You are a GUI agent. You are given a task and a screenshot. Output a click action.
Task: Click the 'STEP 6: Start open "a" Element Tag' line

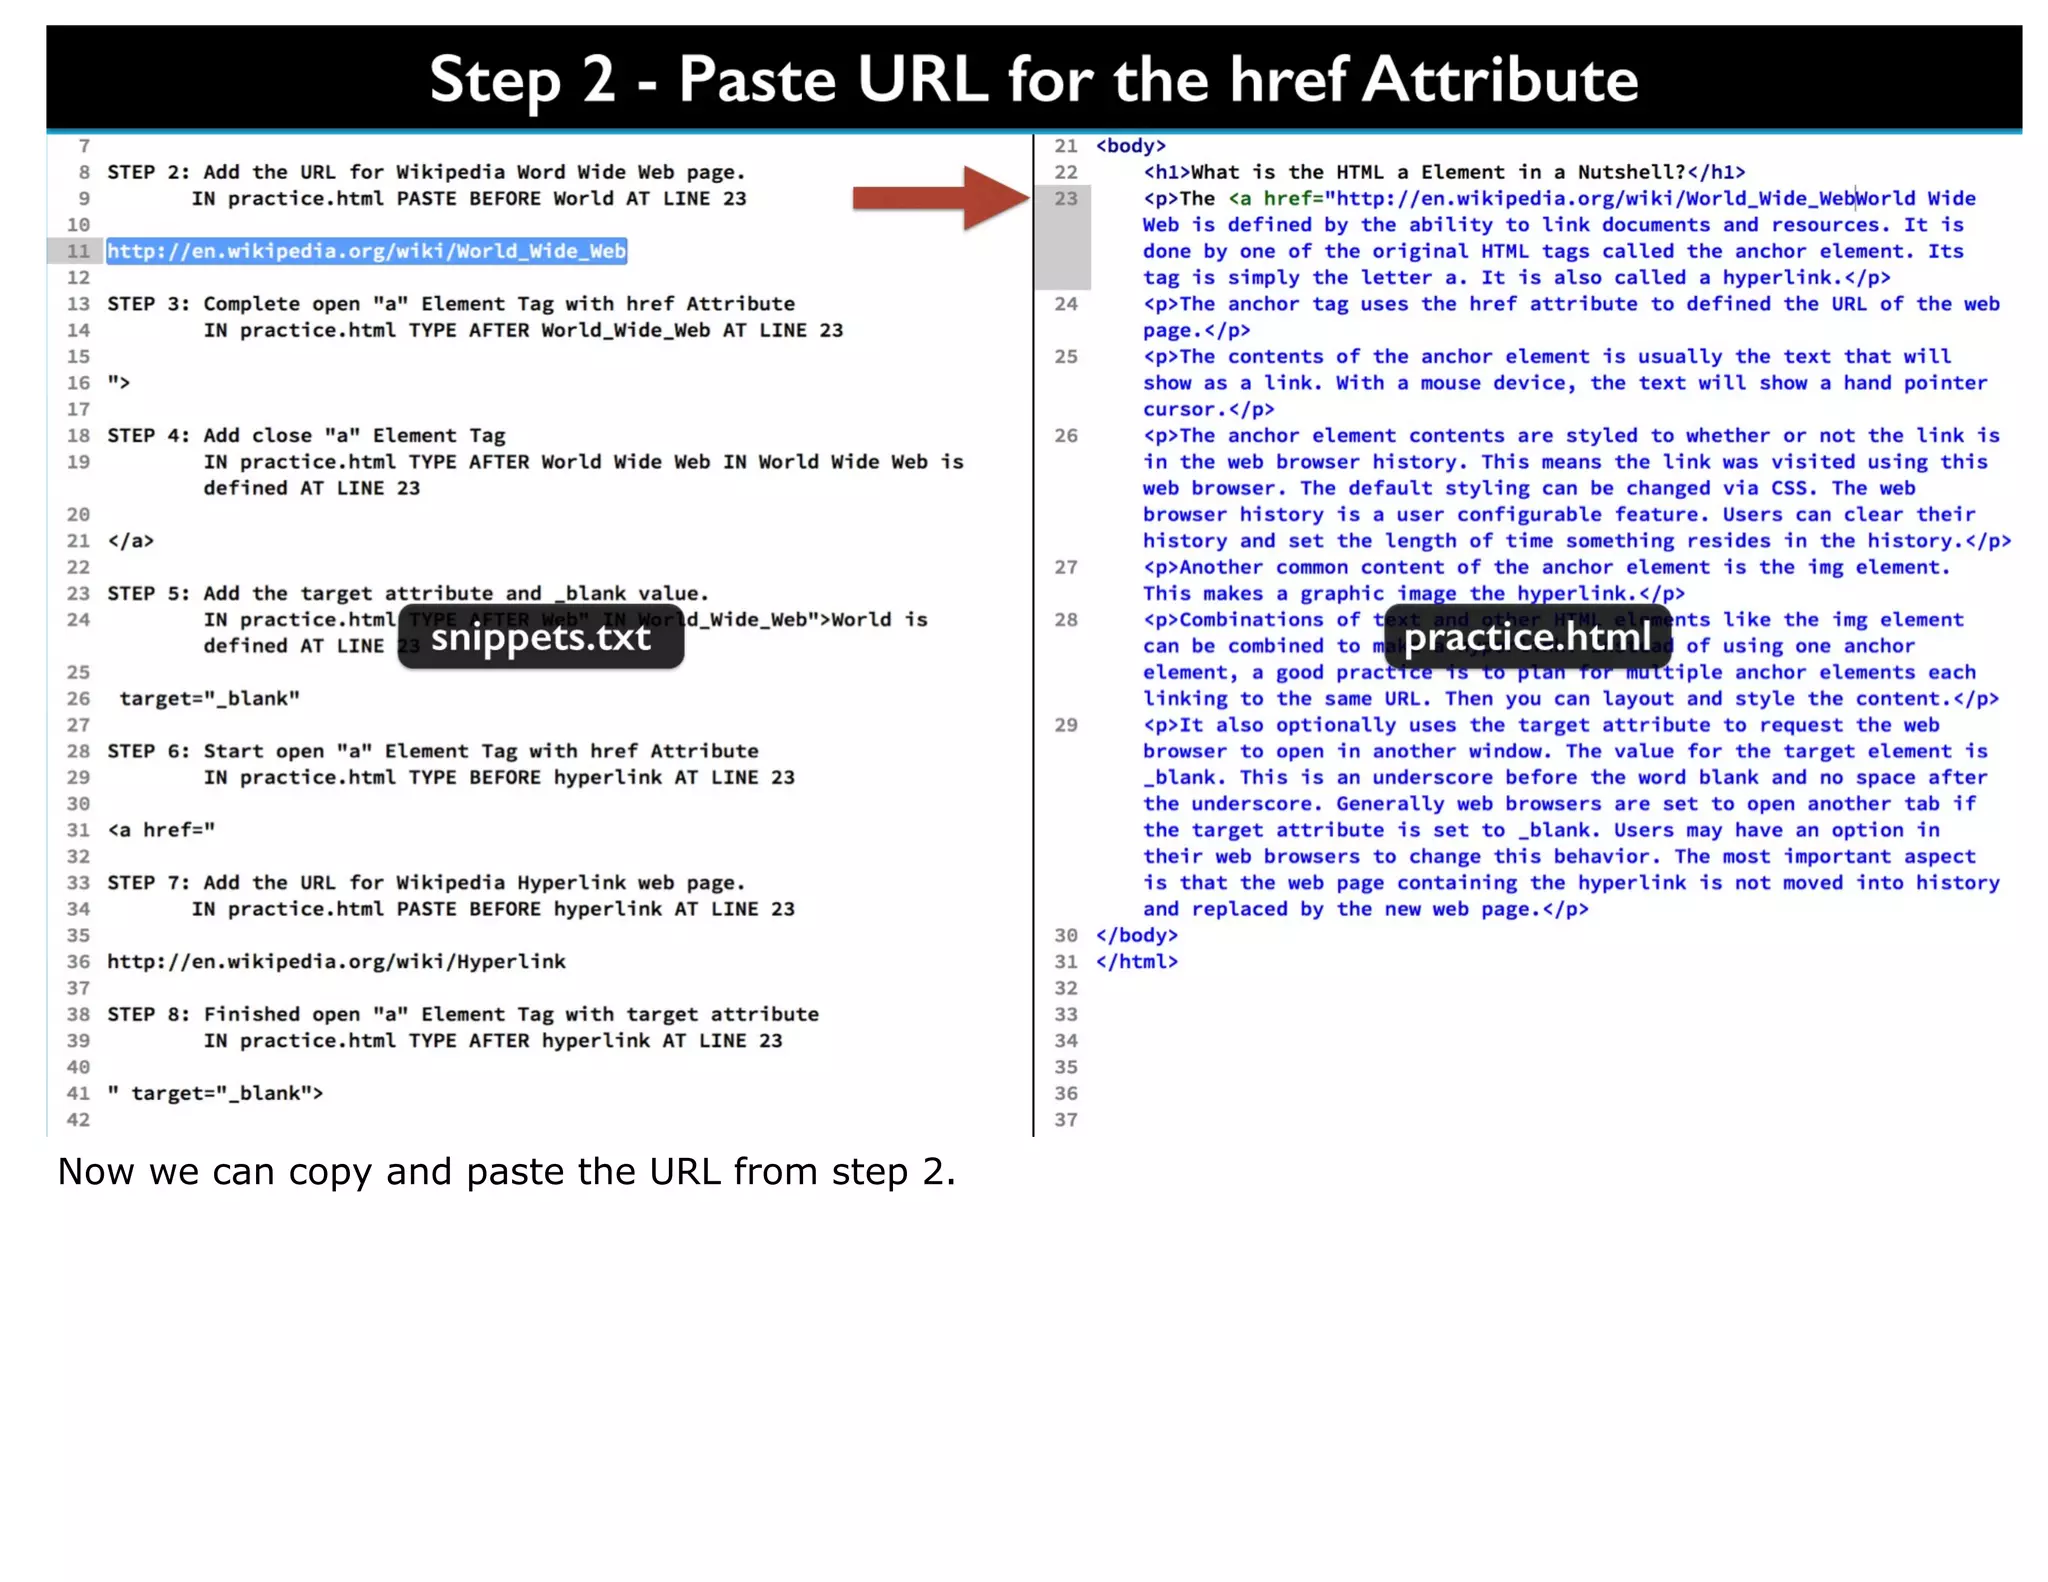point(433,751)
